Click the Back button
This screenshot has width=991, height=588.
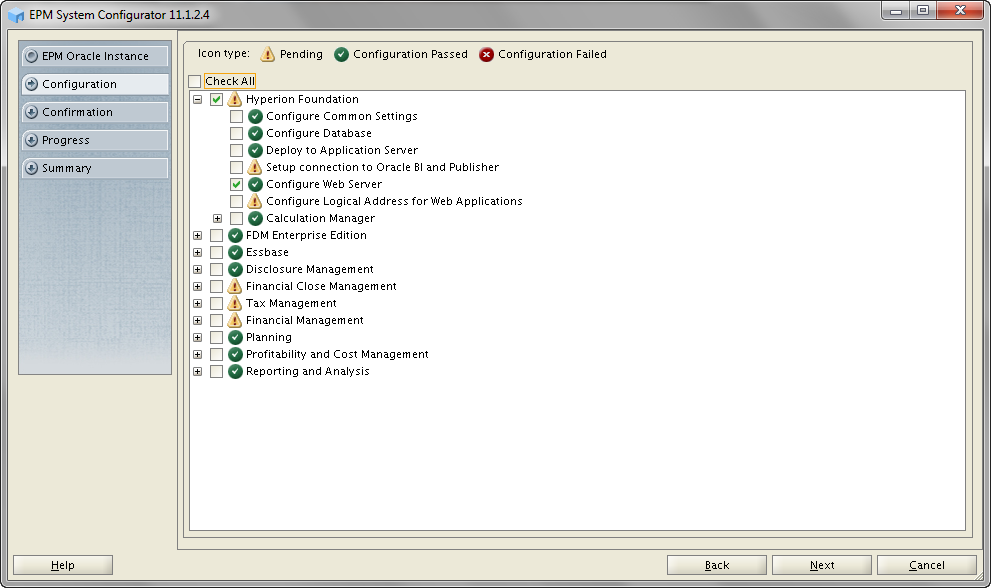click(717, 565)
